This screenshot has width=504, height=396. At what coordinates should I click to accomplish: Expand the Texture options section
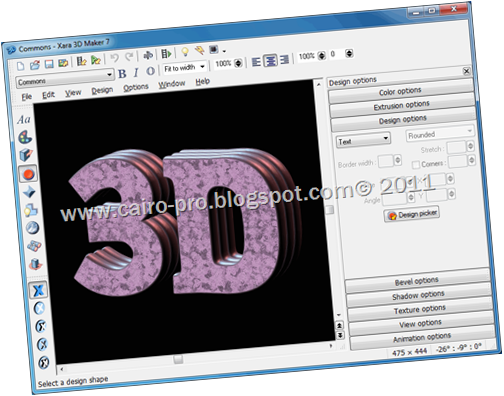pos(420,310)
